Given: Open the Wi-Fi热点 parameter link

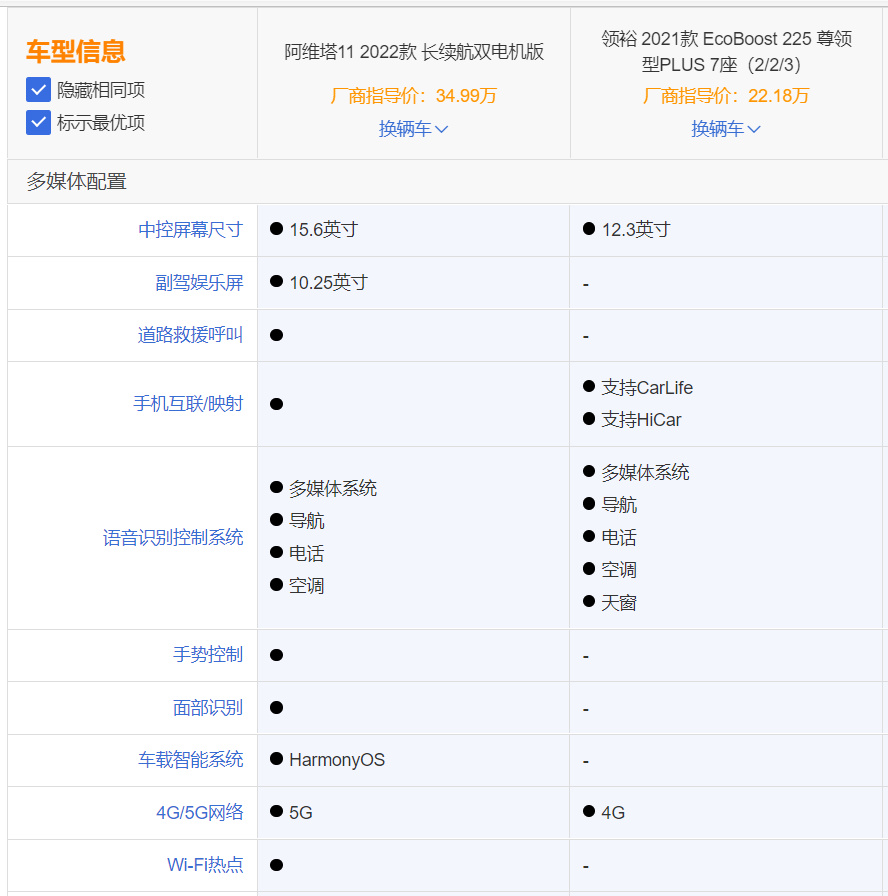Looking at the screenshot, I should click(206, 866).
